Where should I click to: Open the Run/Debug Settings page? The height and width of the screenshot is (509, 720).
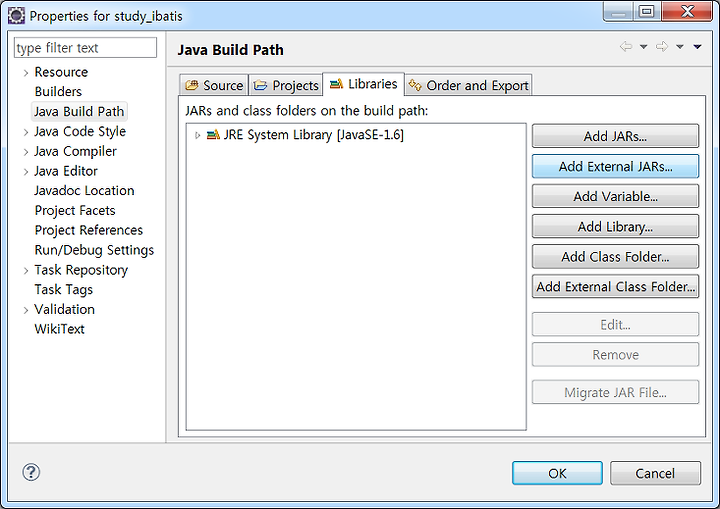(94, 250)
